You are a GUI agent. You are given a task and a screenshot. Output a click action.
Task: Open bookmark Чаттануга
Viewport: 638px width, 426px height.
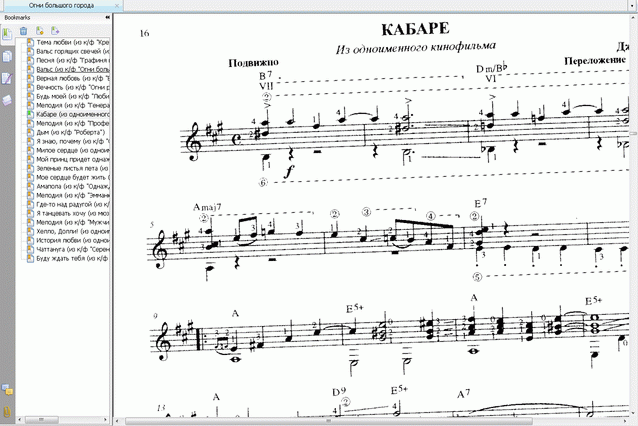[x=73, y=249]
